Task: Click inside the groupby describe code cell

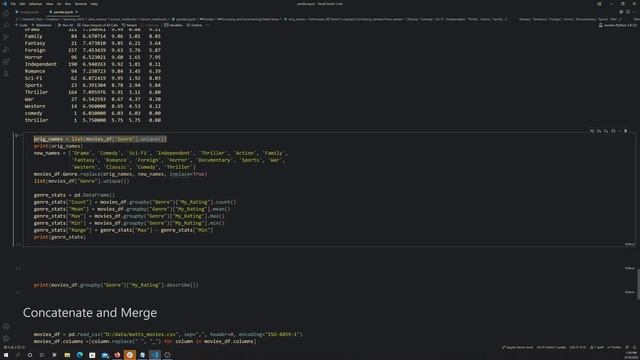Action: 116,285
